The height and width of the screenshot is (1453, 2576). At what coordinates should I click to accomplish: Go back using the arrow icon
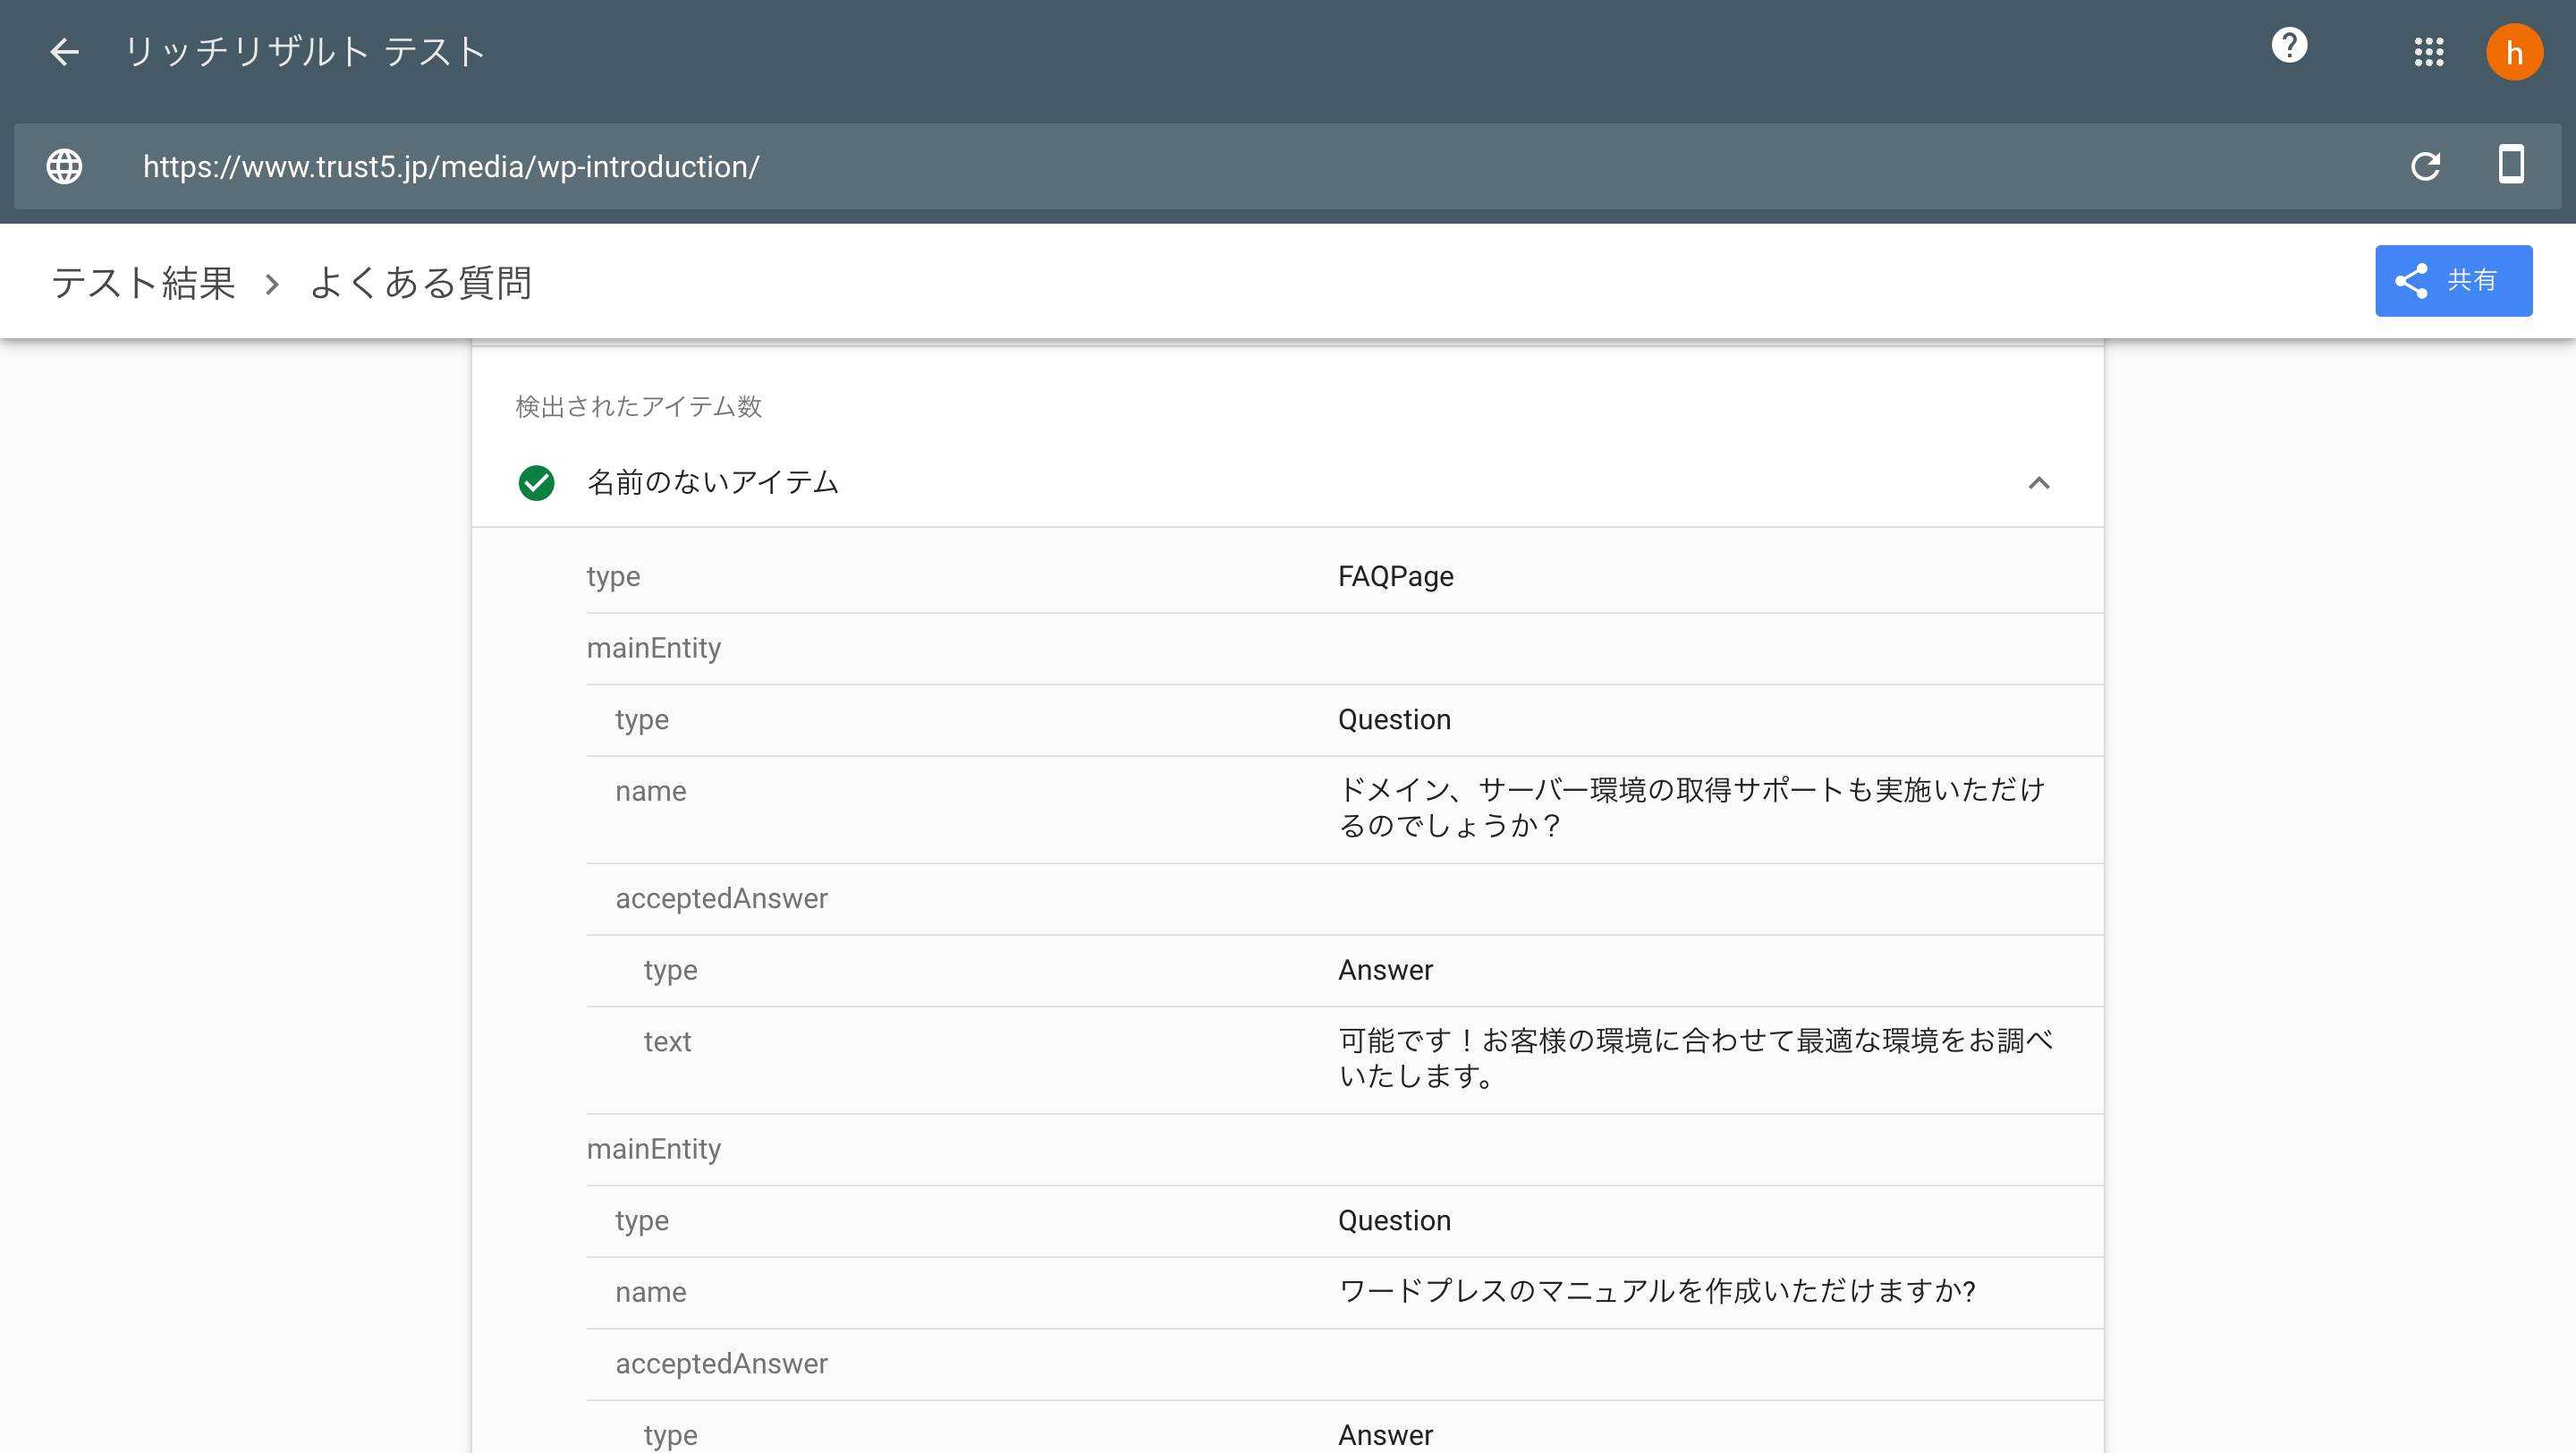pos(64,52)
